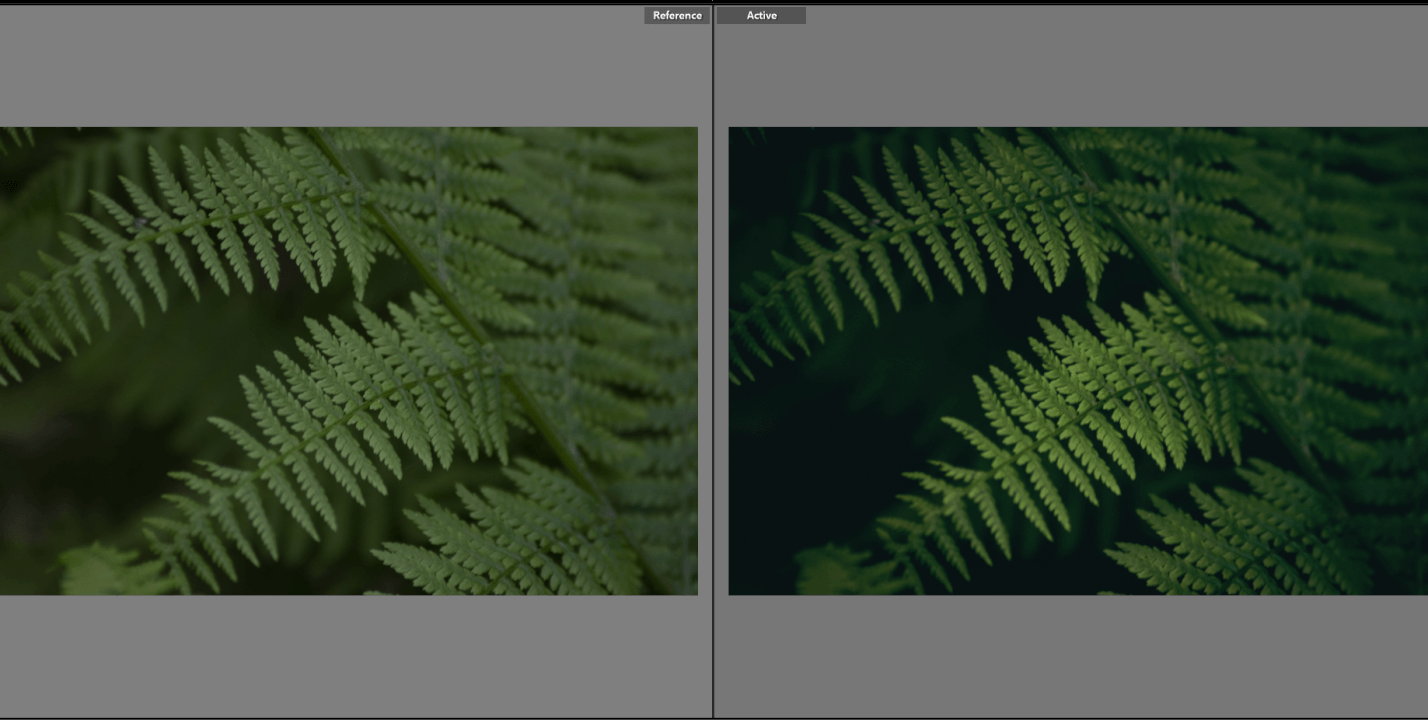Click the top-left corner of Active photo
1428x720 pixels.
[732, 131]
